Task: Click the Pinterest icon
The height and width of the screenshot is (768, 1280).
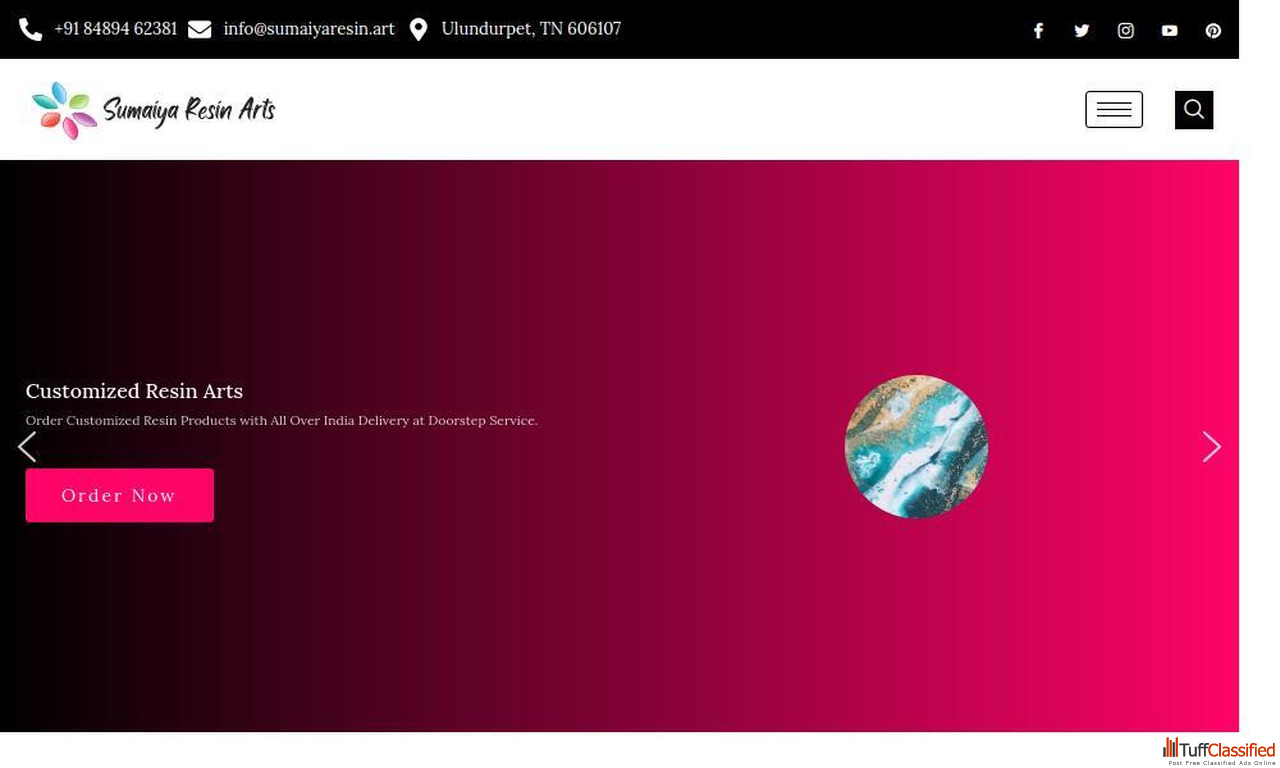Action: coord(1213,31)
